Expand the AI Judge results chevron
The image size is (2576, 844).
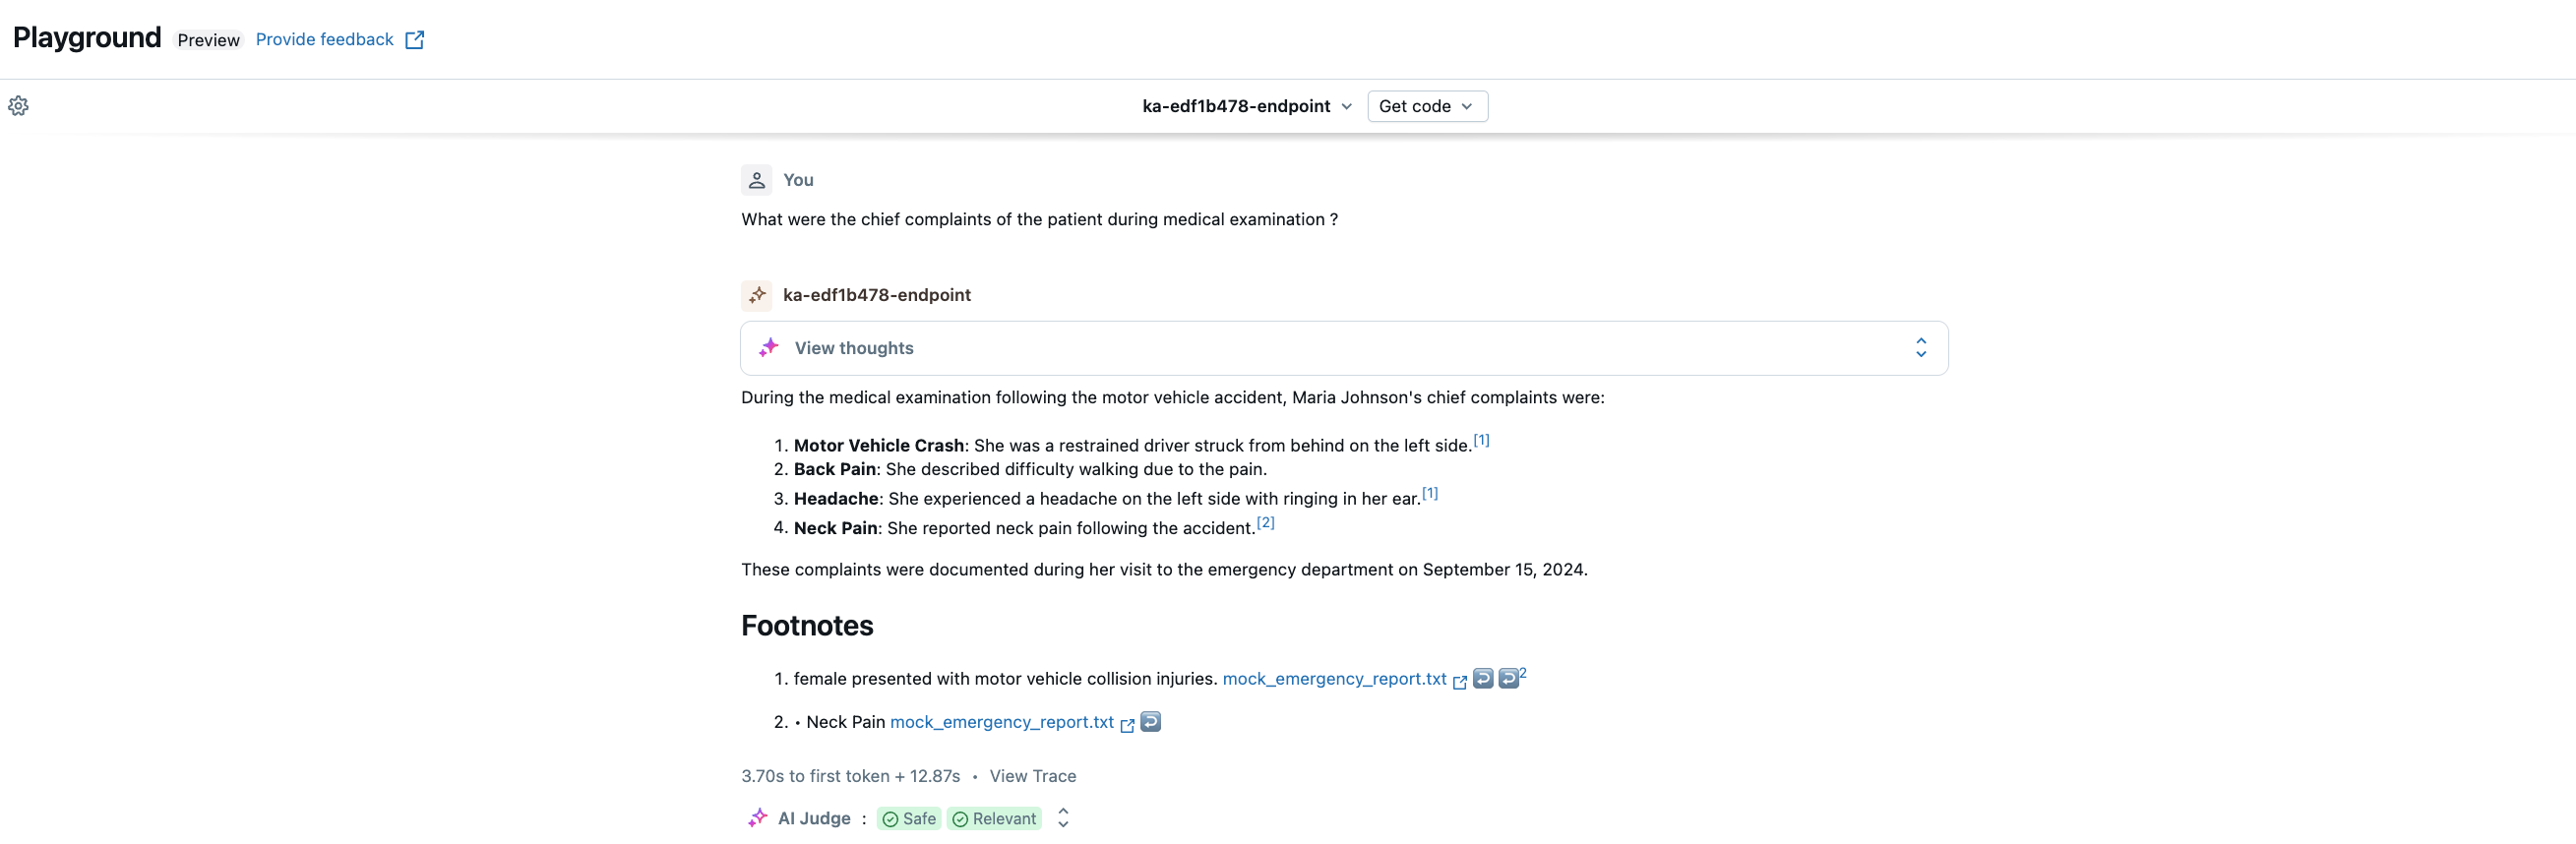(x=1063, y=819)
